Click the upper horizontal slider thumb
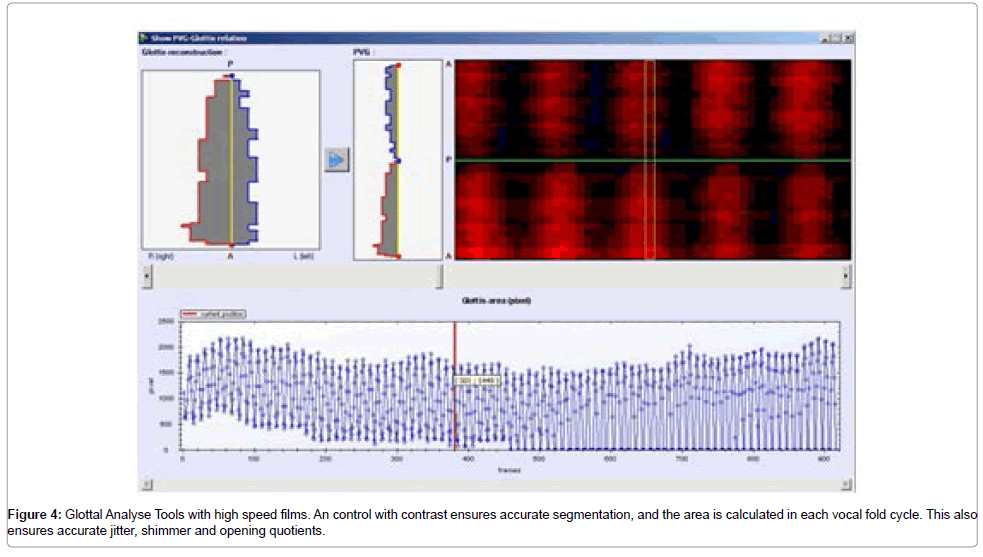The height and width of the screenshot is (557, 983). (439, 276)
